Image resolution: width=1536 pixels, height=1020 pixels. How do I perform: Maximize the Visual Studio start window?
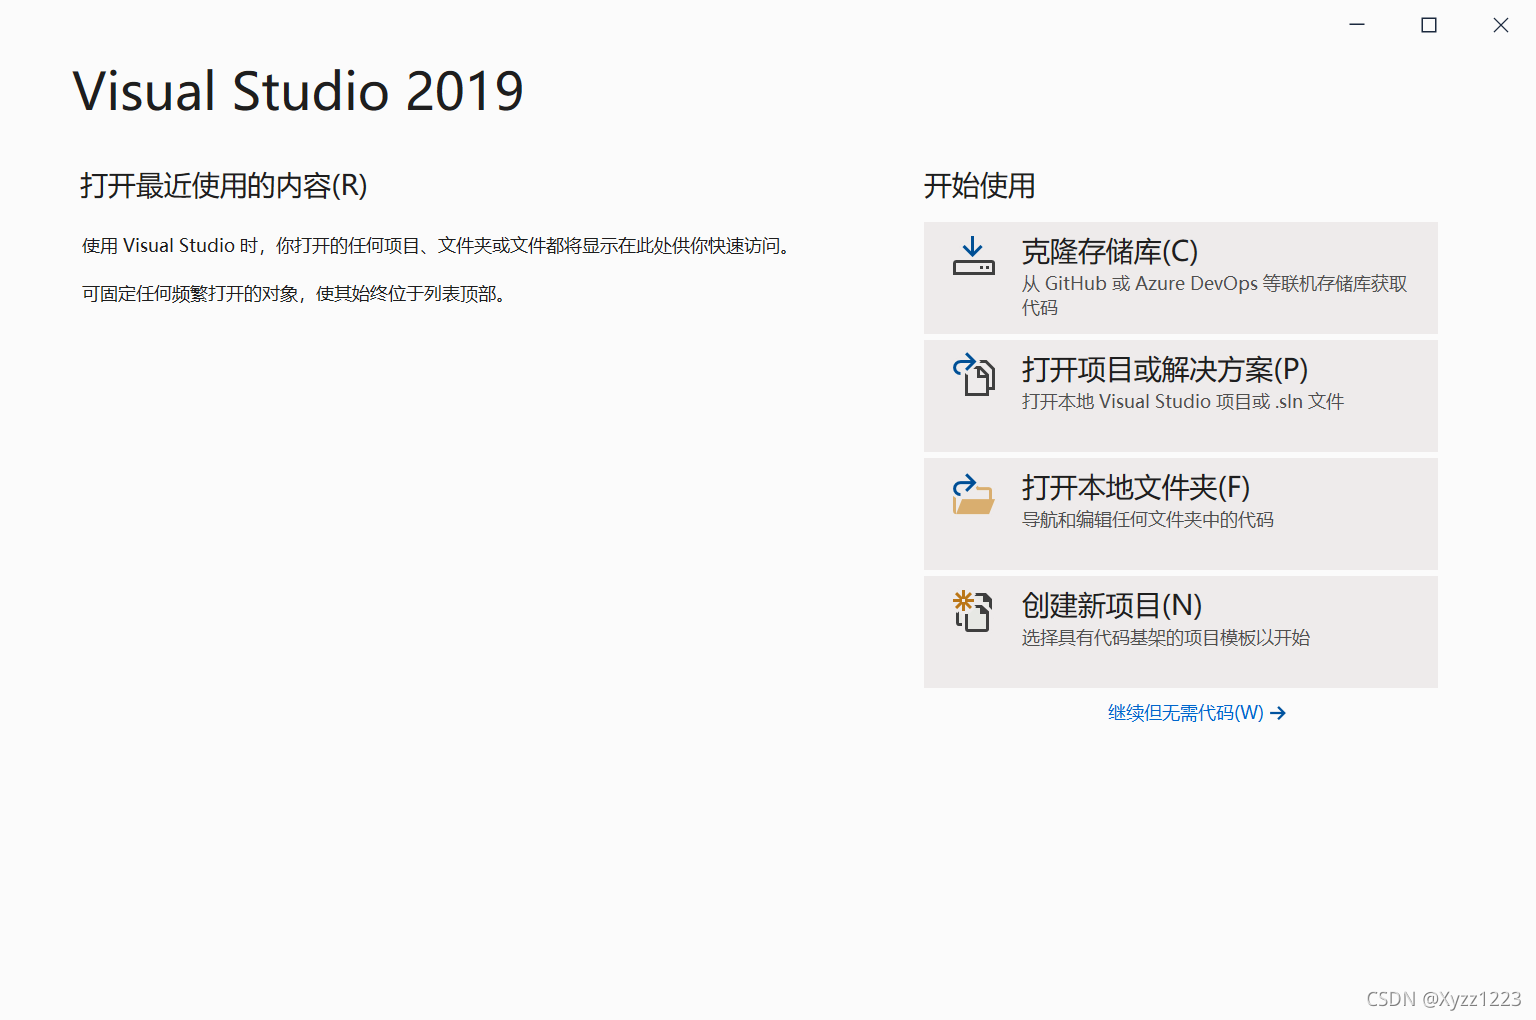[x=1429, y=25]
